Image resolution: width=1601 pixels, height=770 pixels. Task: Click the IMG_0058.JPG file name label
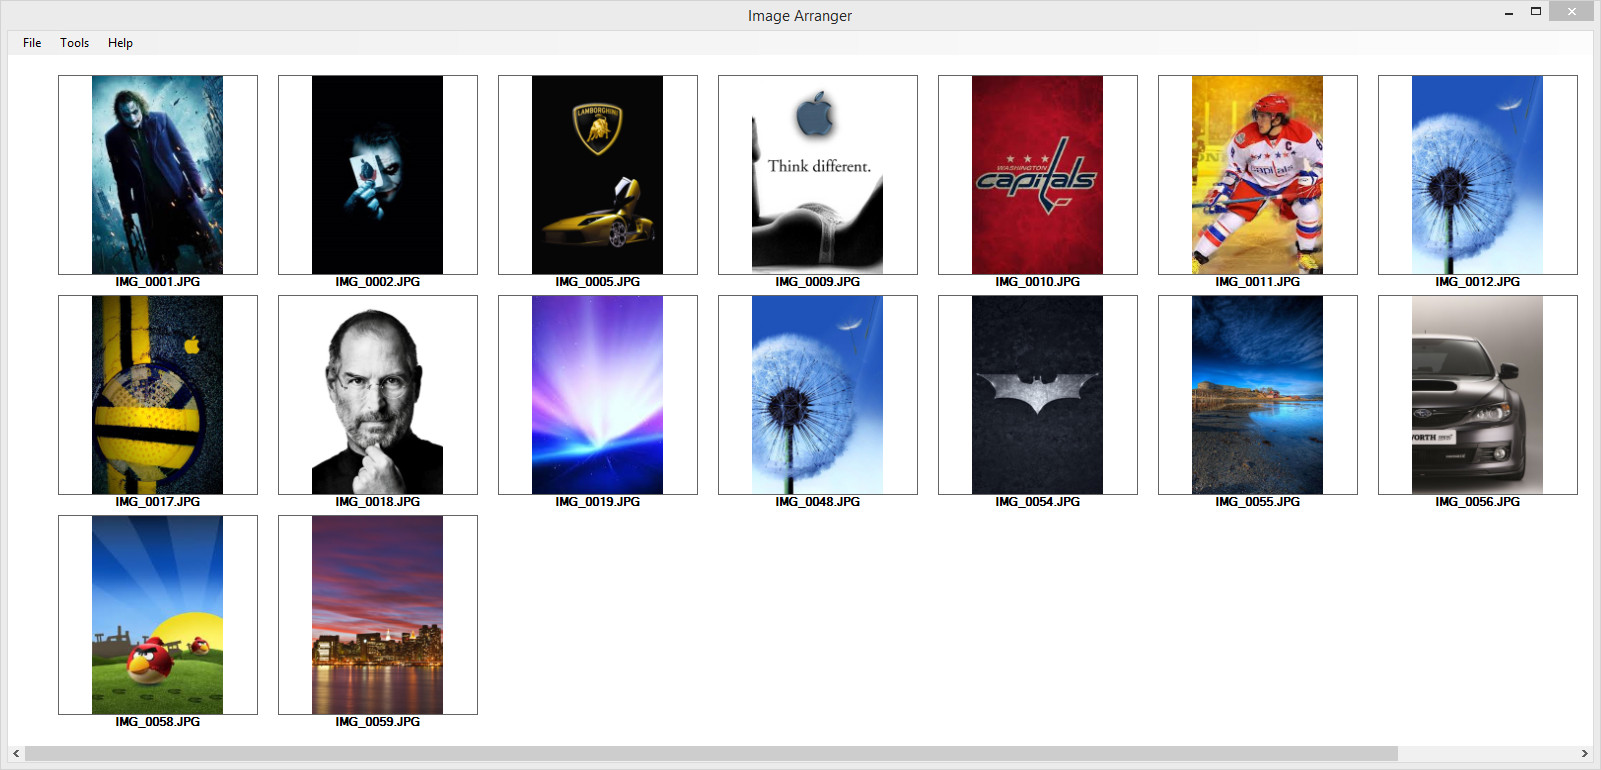pos(158,722)
